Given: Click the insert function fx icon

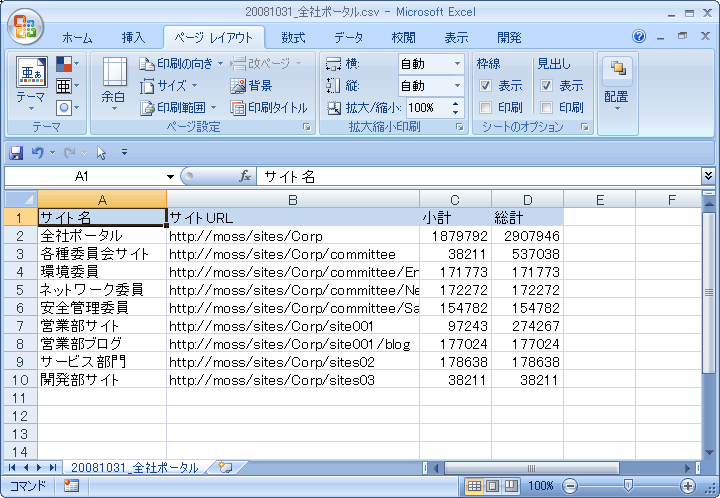Looking at the screenshot, I should [x=244, y=176].
